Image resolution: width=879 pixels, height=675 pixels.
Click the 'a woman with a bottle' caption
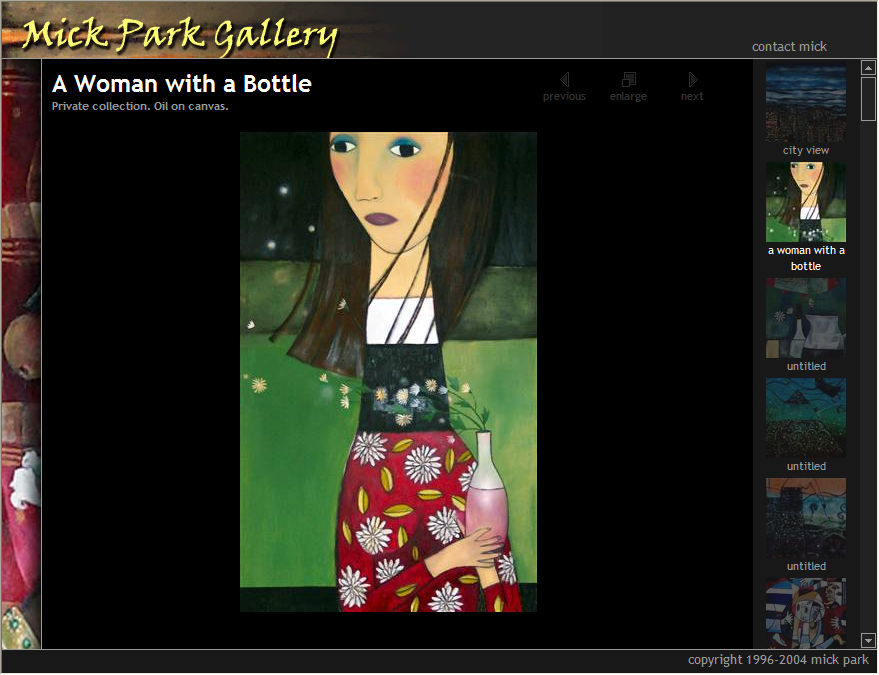tap(806, 258)
